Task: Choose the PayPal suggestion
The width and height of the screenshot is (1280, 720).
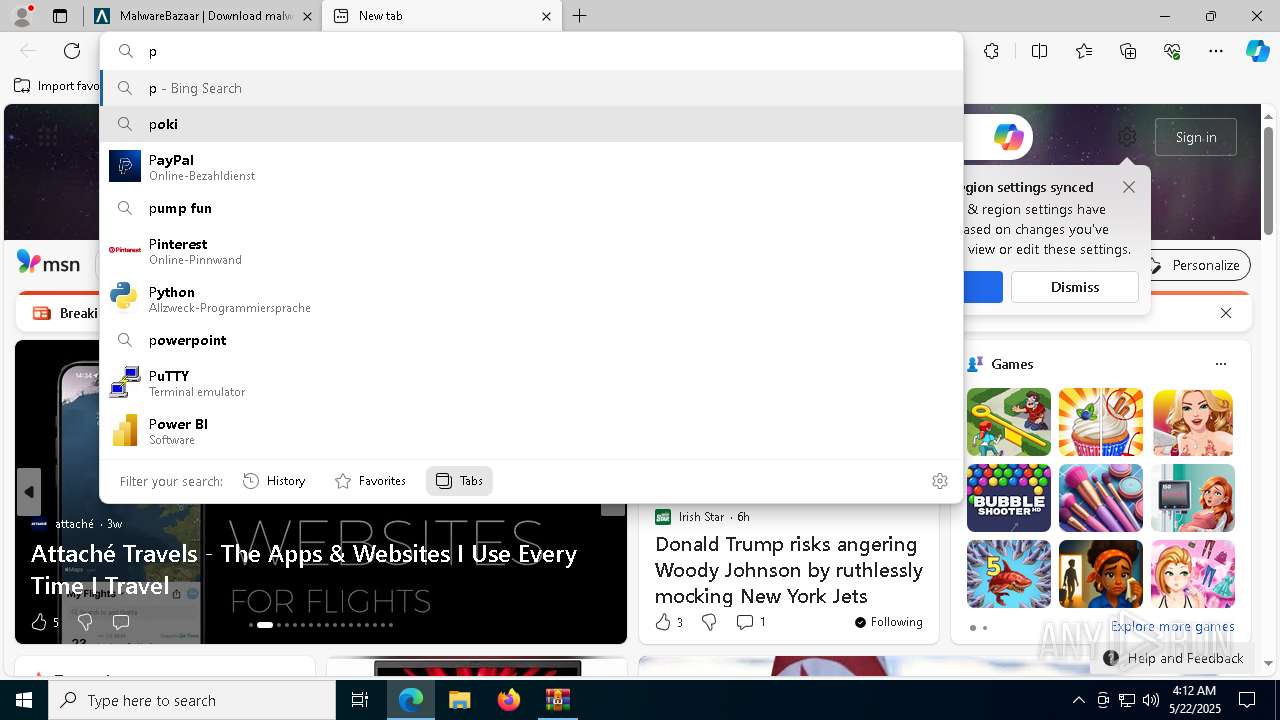Action: pos(532,167)
